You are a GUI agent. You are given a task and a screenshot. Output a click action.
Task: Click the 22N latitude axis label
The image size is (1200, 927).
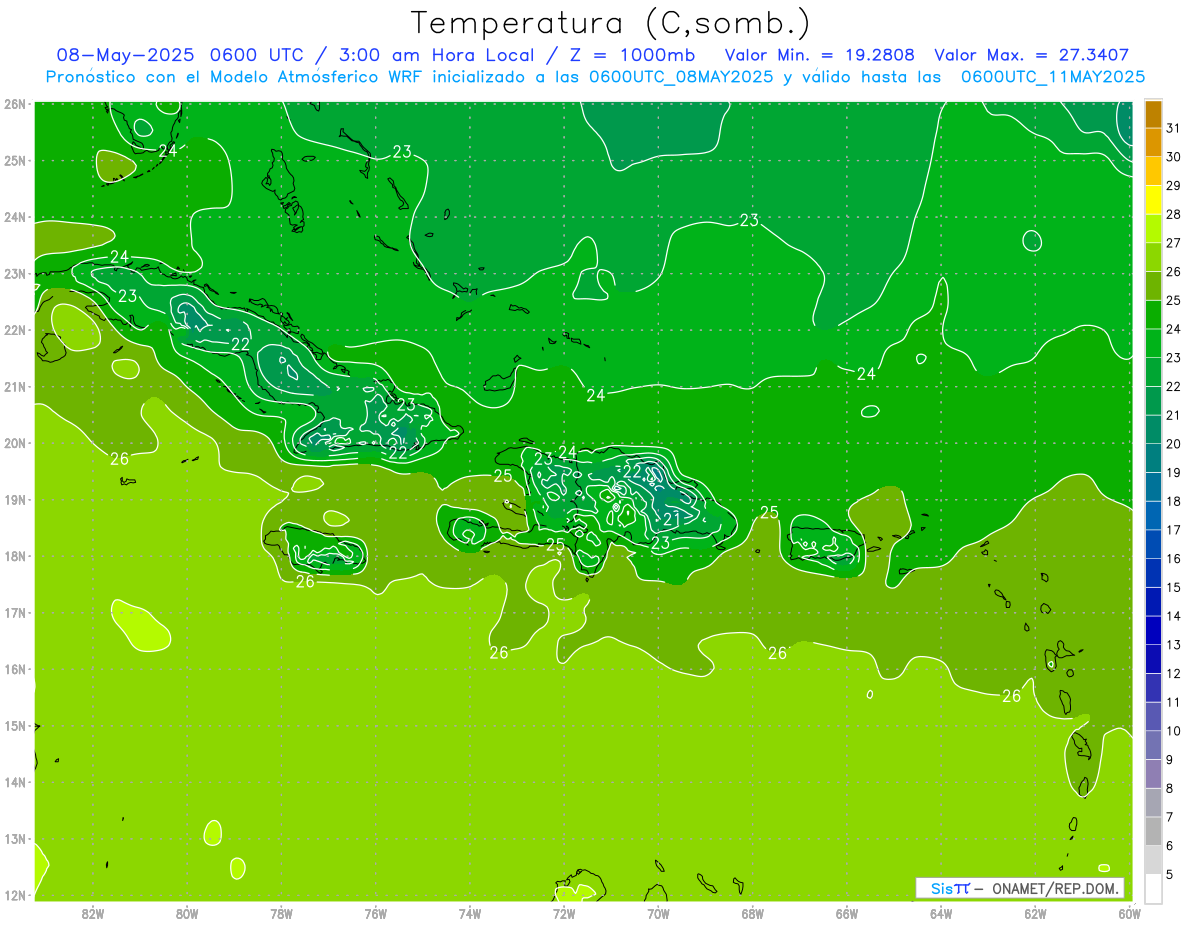pos(15,330)
